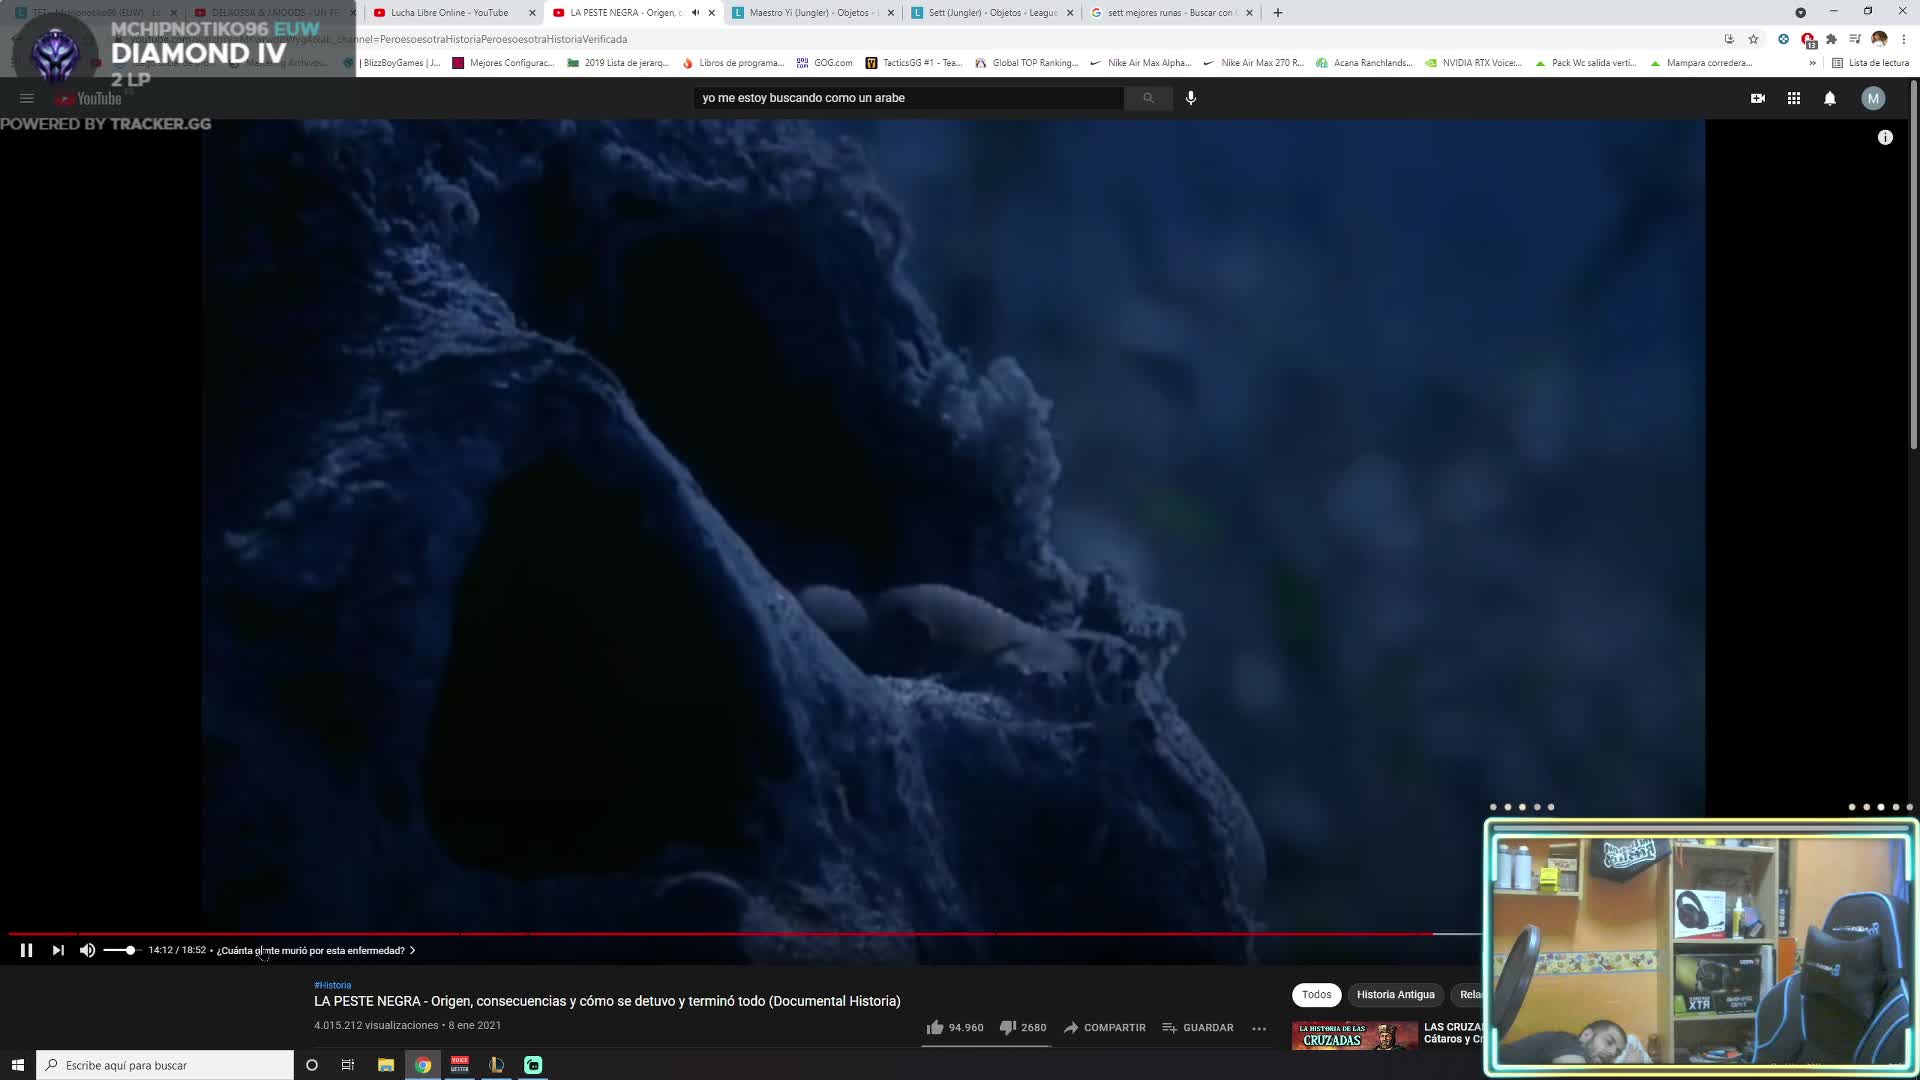Switch to the Lucha Libre Online tab

pos(449,13)
